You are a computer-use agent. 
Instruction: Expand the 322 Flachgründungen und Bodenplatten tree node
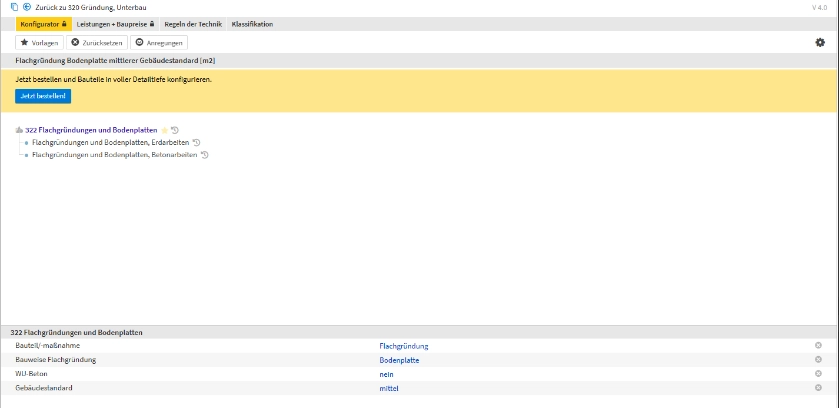point(19,130)
